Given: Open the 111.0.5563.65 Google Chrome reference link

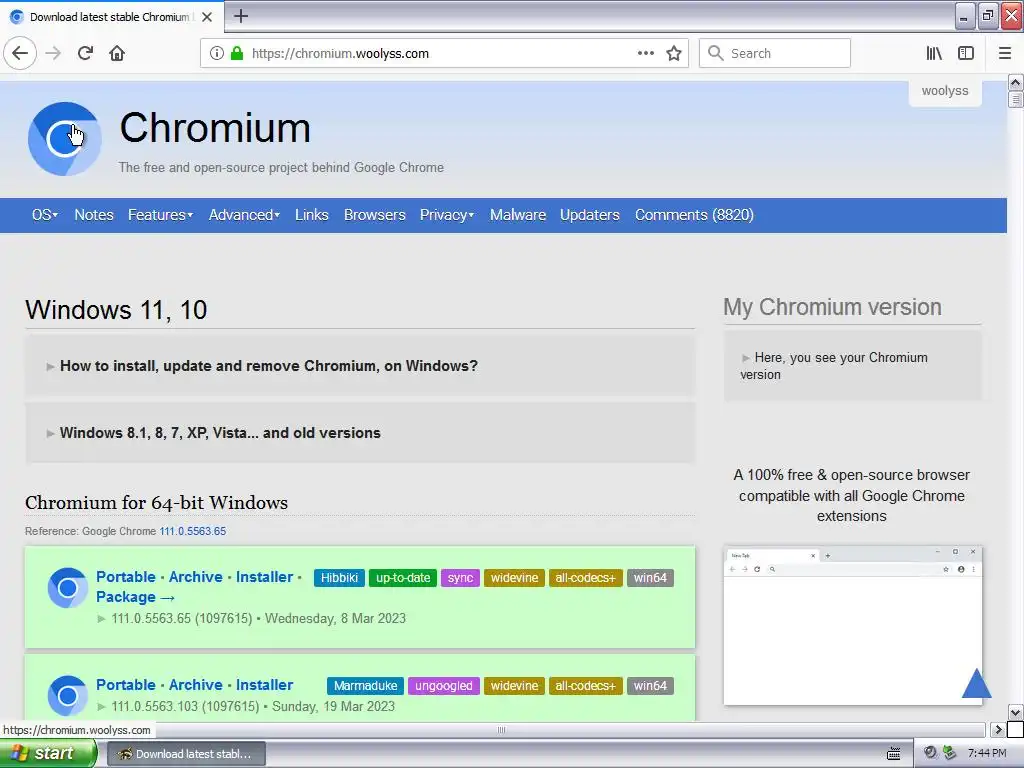Looking at the screenshot, I should (193, 532).
